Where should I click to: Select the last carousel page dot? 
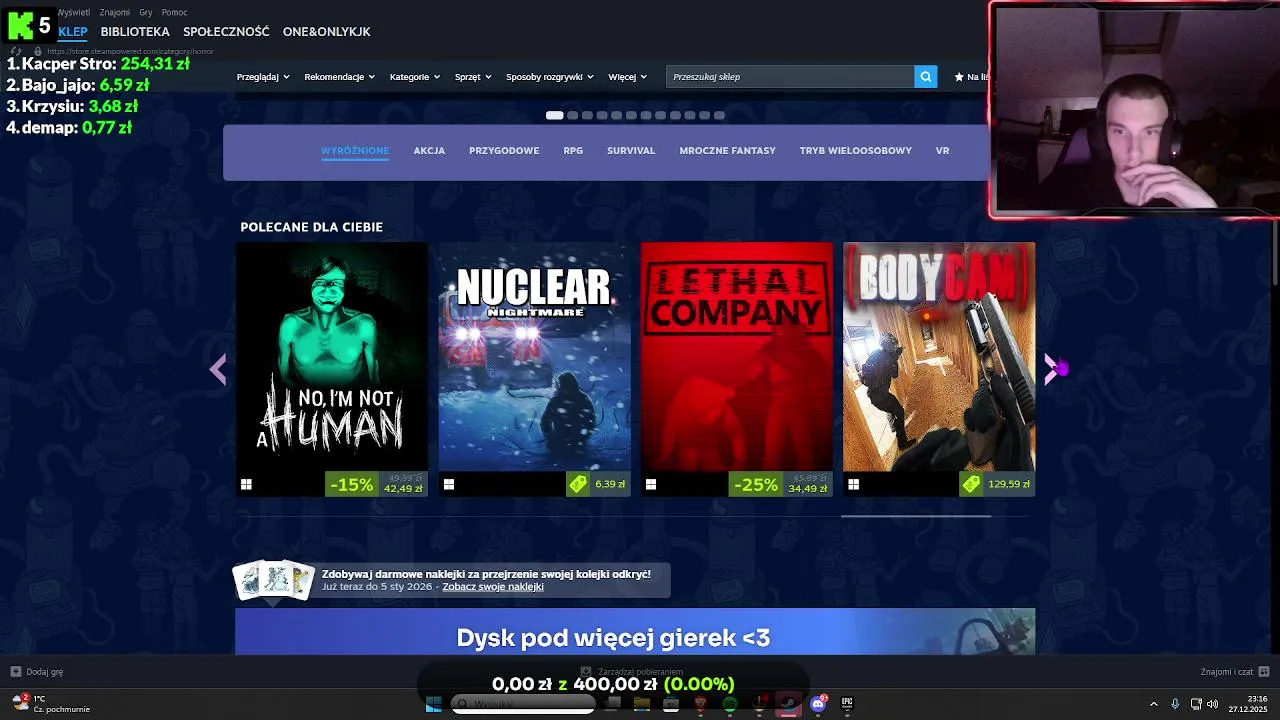pos(719,115)
